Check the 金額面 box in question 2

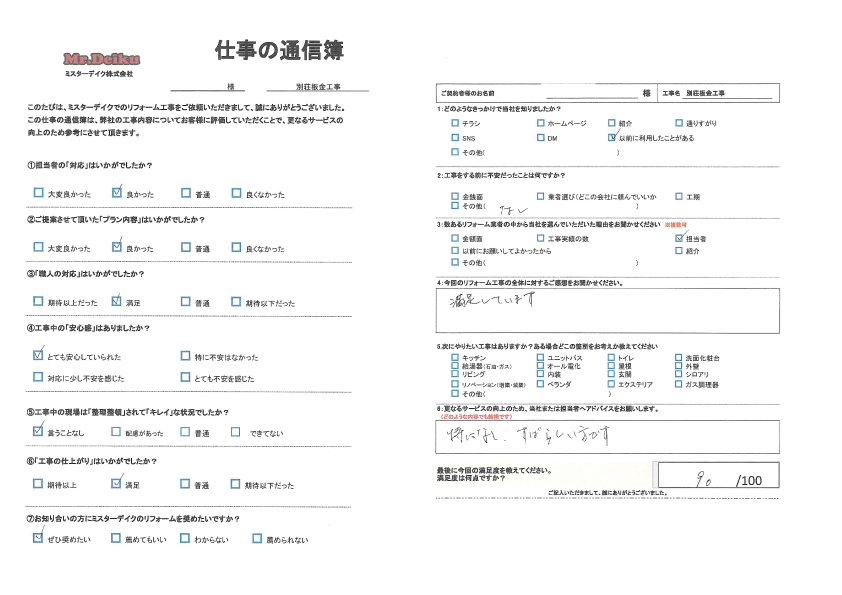(x=455, y=197)
